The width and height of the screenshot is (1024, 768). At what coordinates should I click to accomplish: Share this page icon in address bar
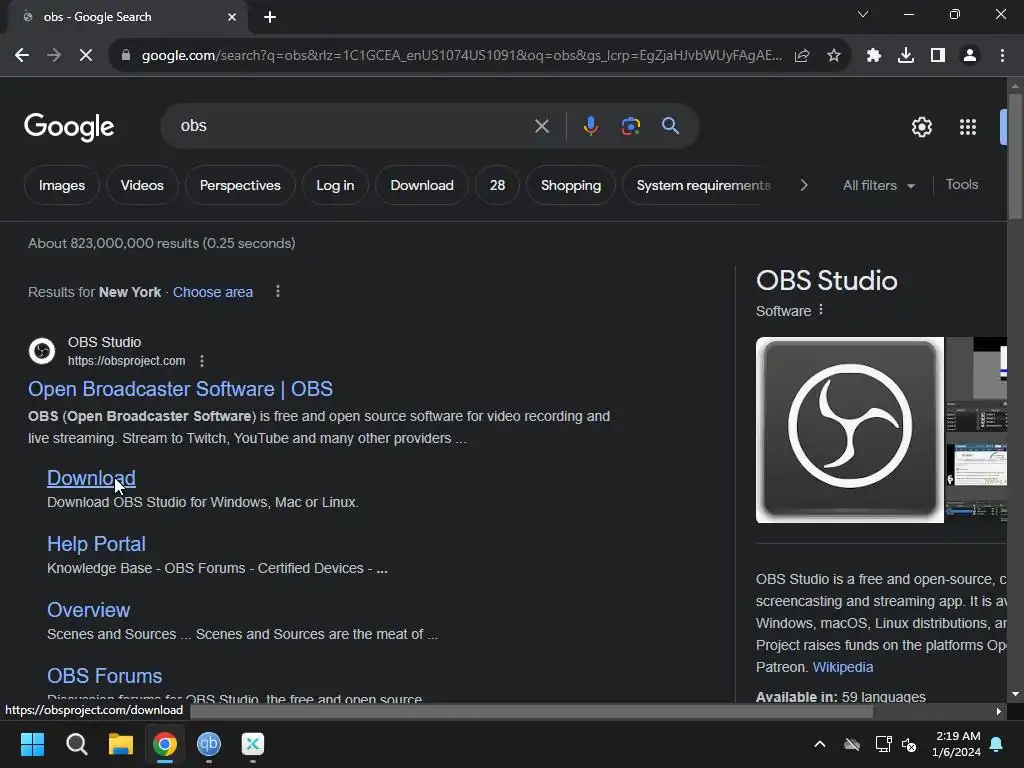pos(802,56)
